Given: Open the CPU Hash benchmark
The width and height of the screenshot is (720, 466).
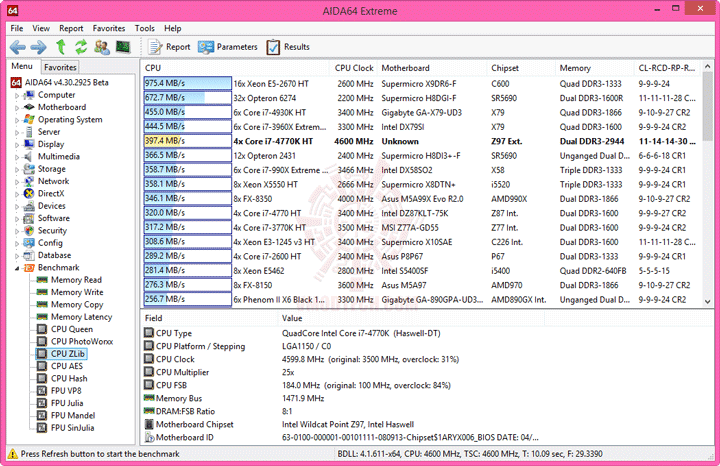Looking at the screenshot, I should [x=69, y=378].
